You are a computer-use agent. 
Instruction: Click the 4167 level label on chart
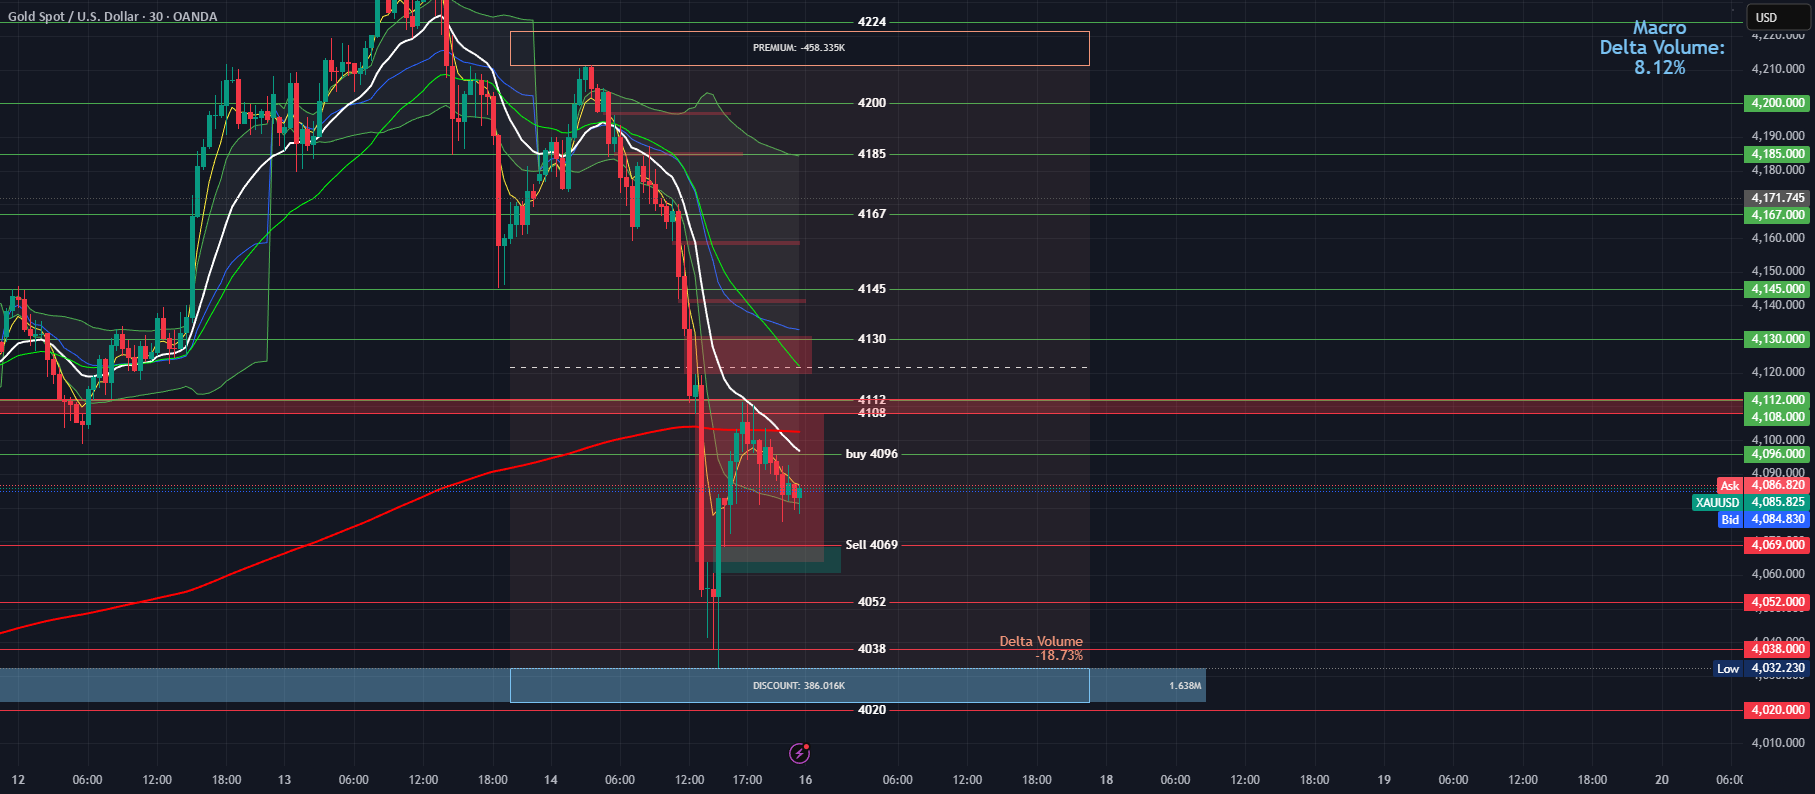[x=872, y=214]
